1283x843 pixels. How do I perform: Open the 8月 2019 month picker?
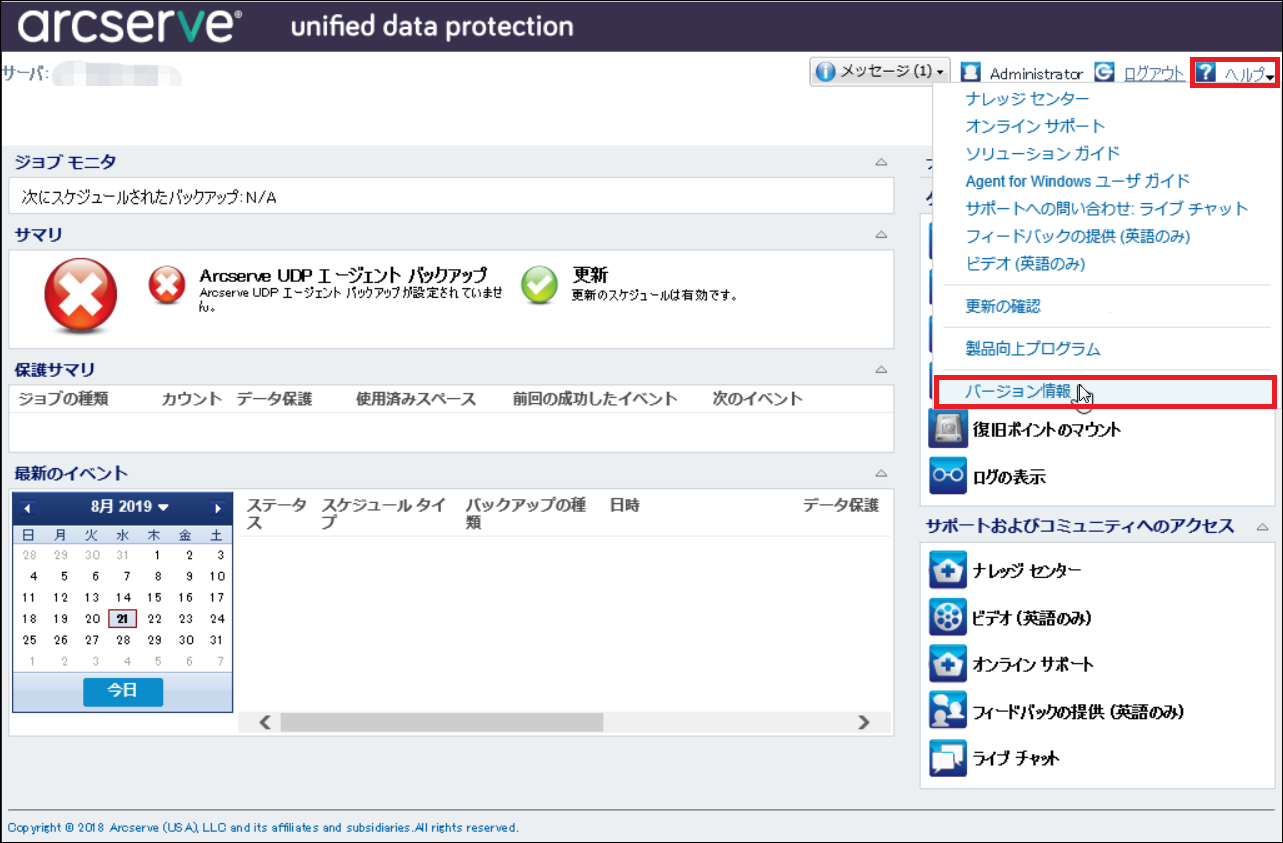click(x=130, y=507)
